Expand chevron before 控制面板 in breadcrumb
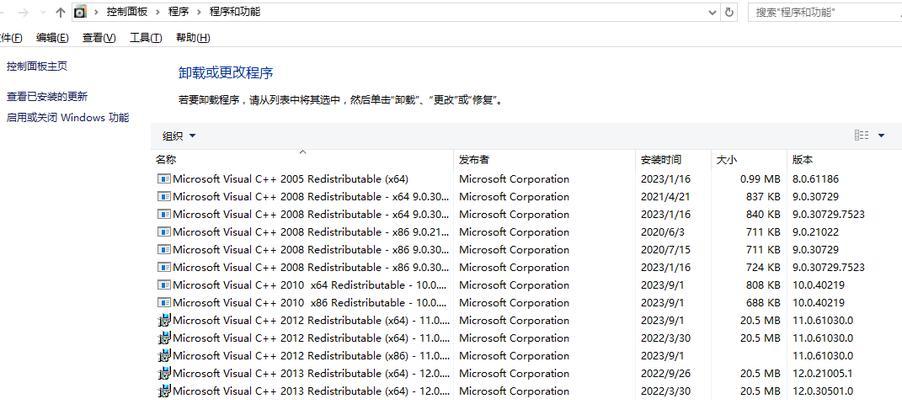The width and height of the screenshot is (902, 400). [95, 12]
